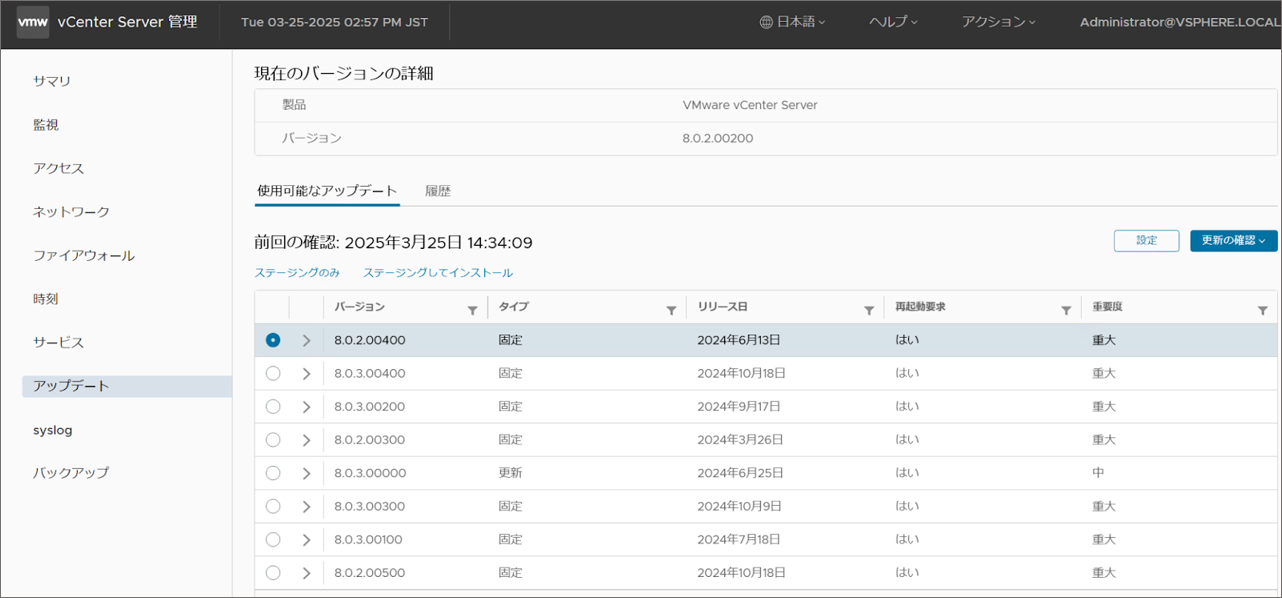Expand details for version 8.0.3.00200

(x=306, y=407)
